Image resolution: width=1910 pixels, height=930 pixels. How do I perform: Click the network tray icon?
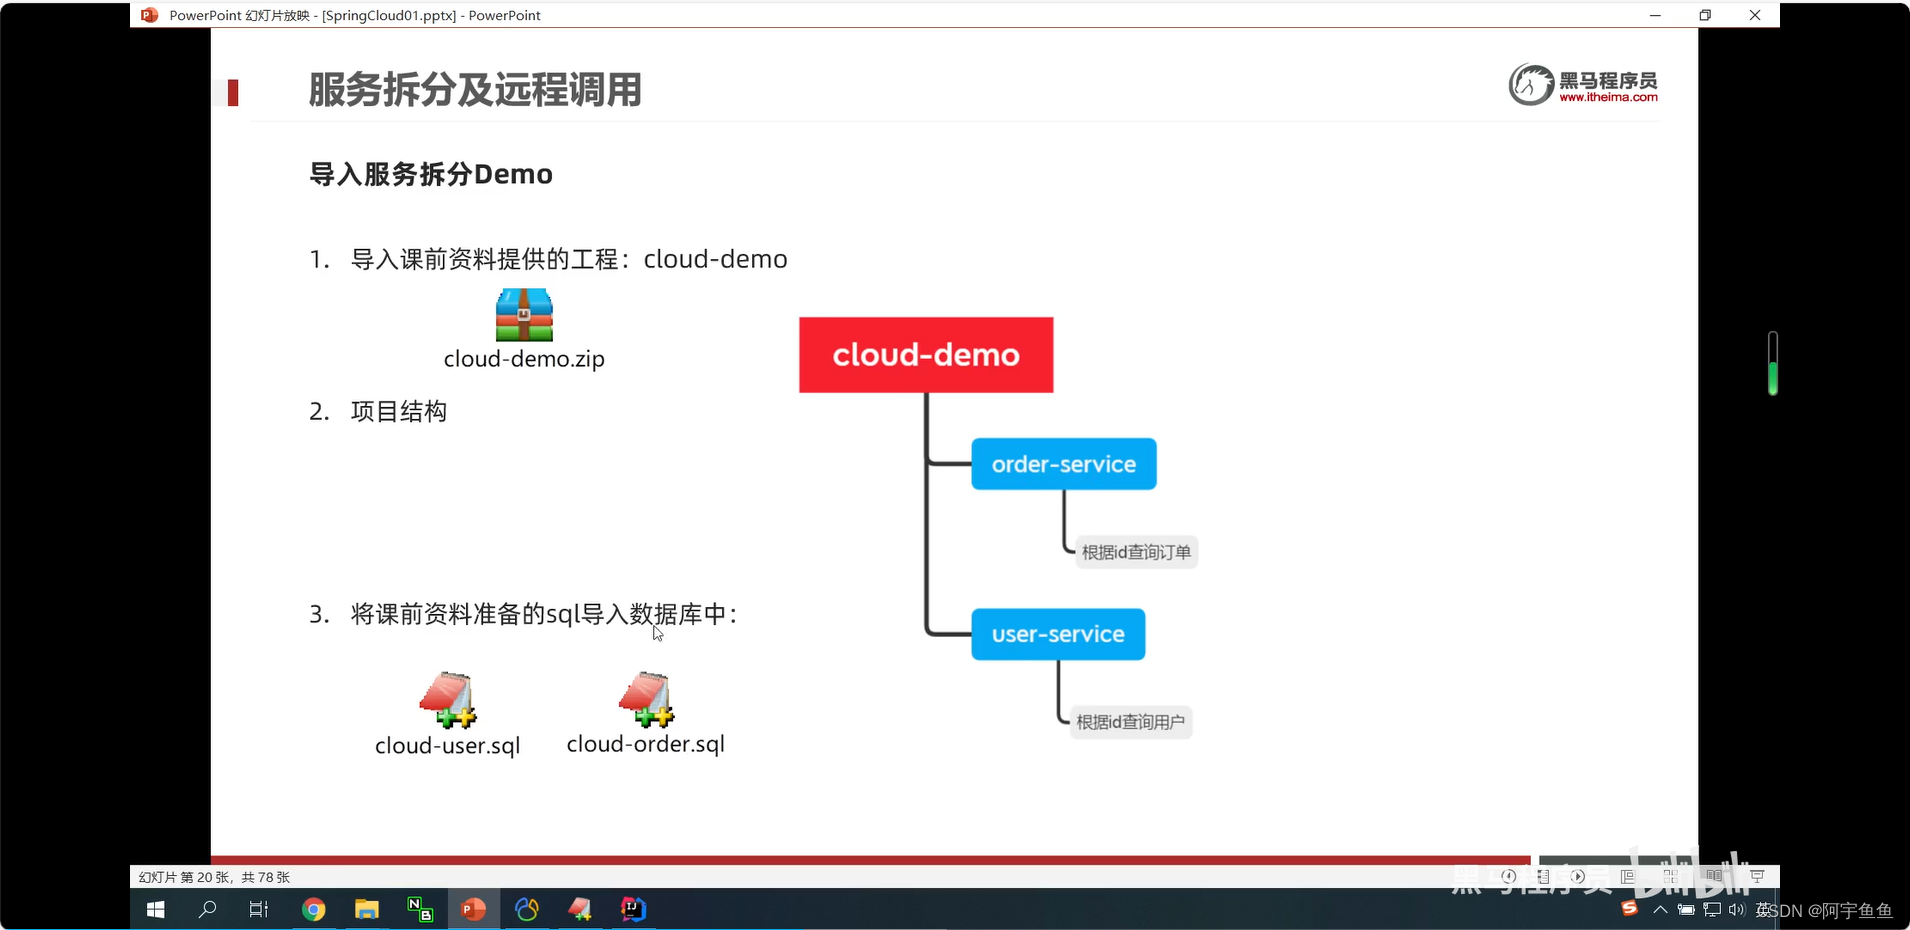[1712, 909]
